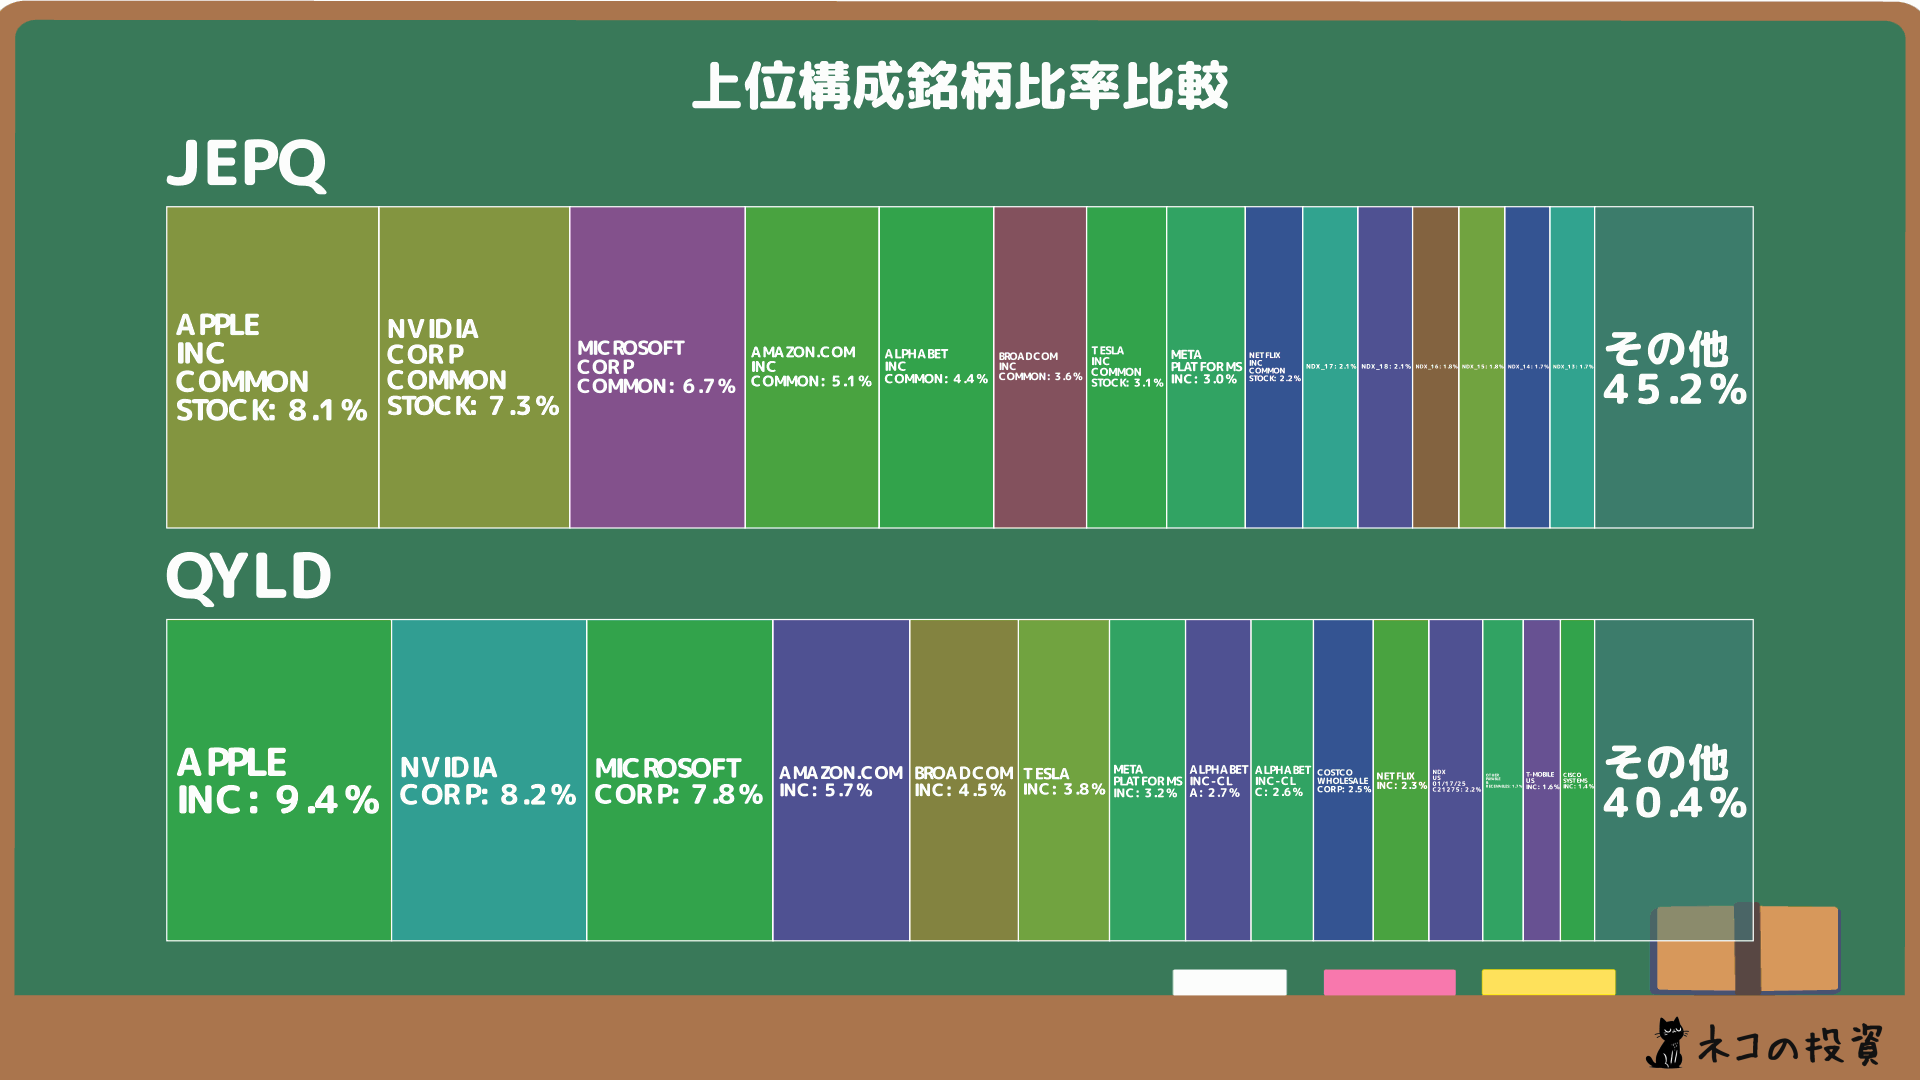Click QYLD BROADCOM INC: 4.5% block

pyautogui.click(x=964, y=780)
